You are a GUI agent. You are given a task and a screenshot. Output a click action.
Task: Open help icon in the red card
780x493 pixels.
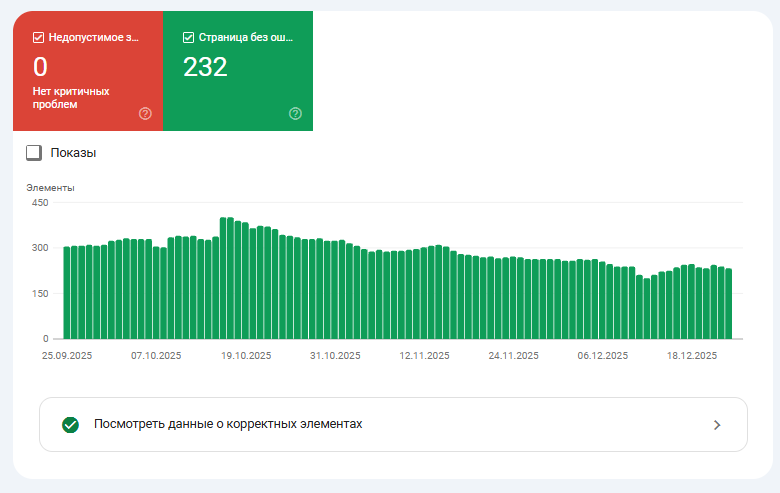(x=145, y=113)
